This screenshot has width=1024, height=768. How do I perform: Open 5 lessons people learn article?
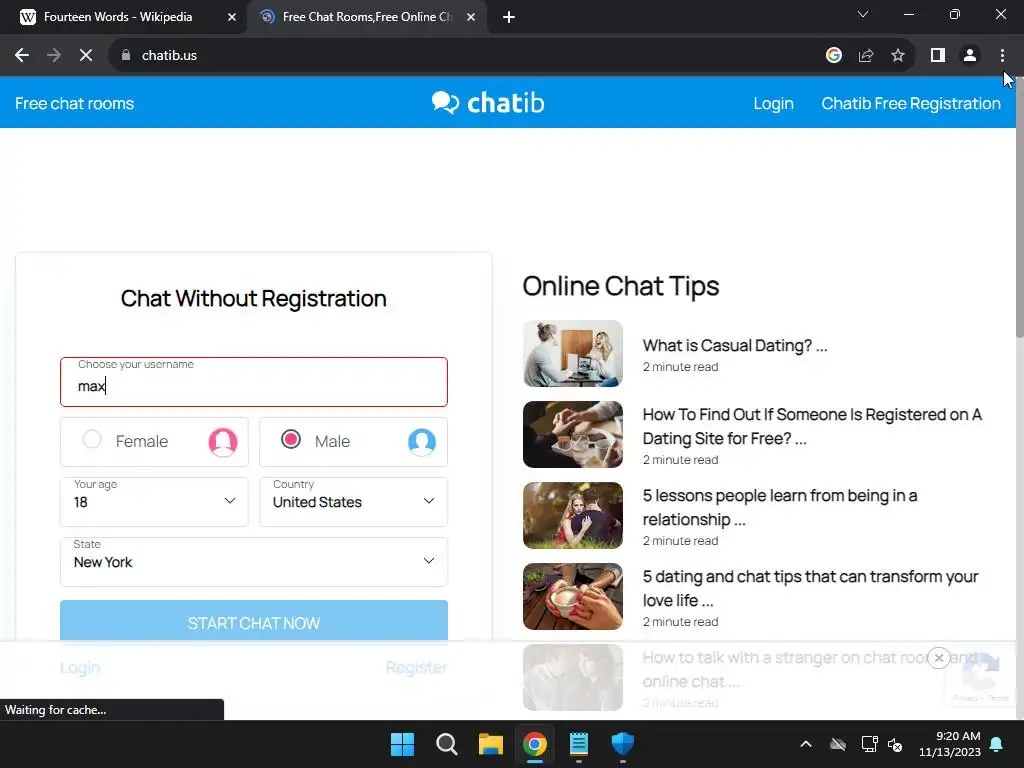pos(780,507)
